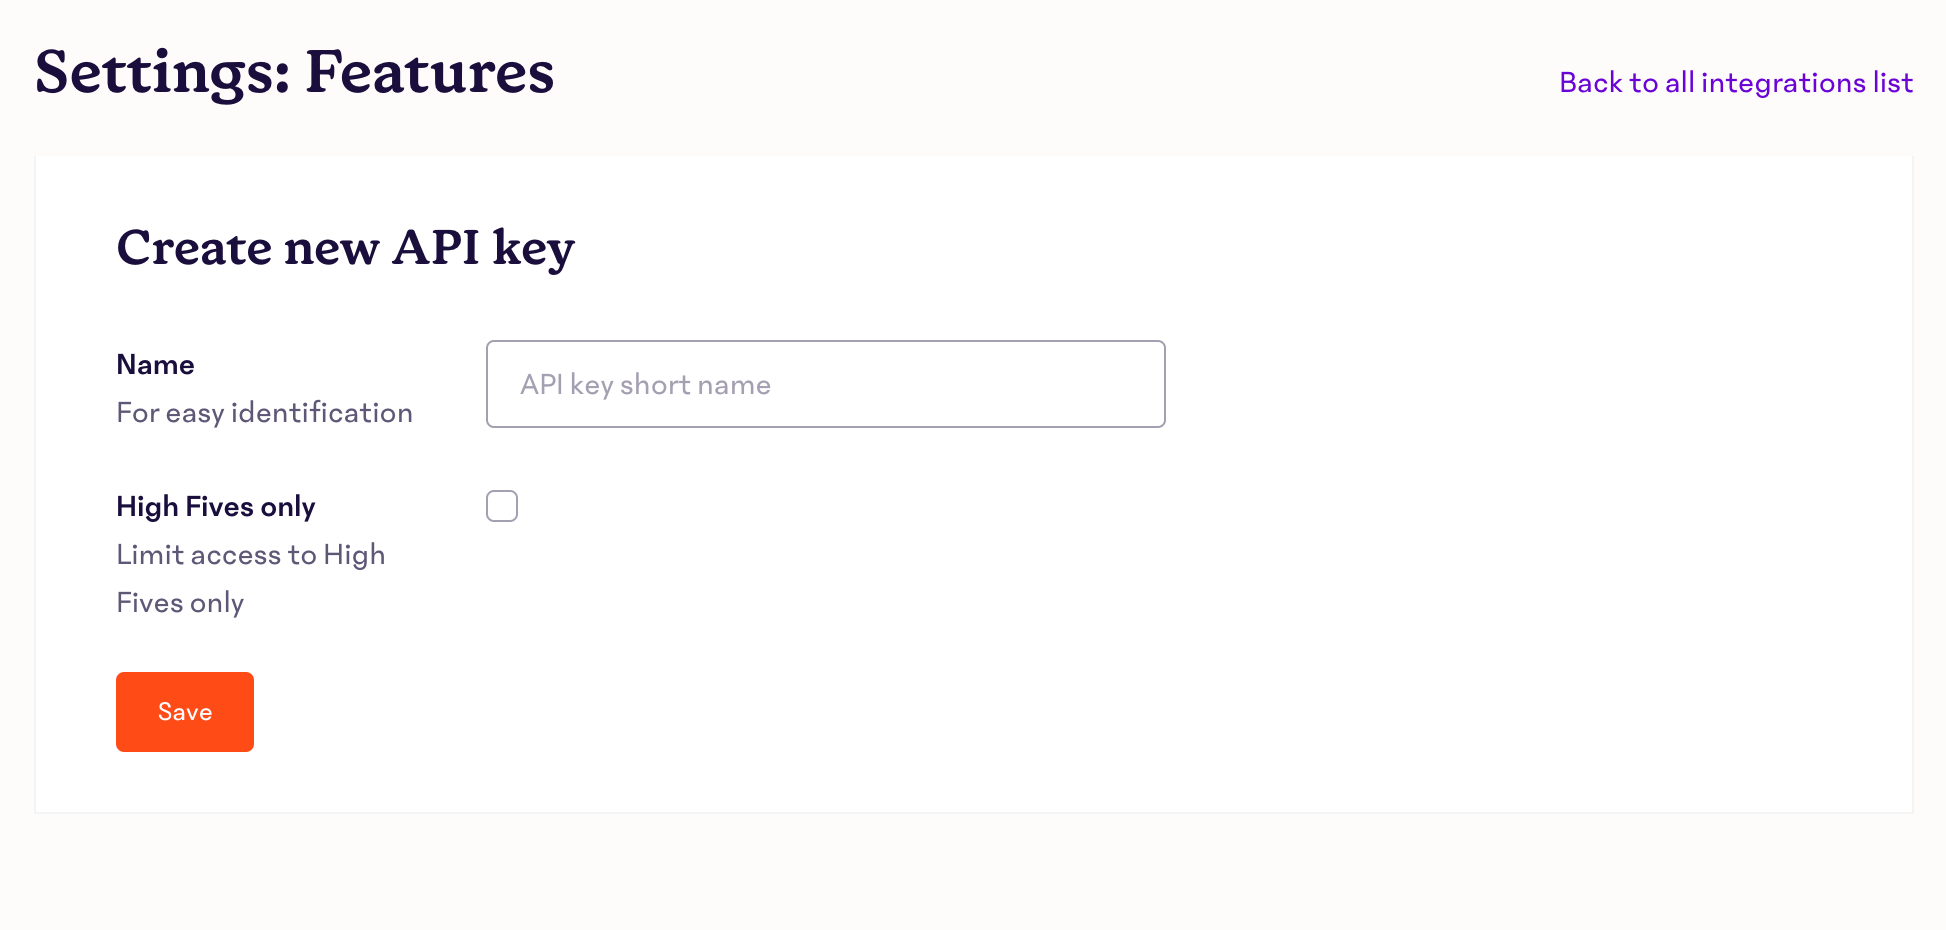Click the Settings: Features page heading
Viewport: 1946px width, 930px height.
[x=294, y=72]
